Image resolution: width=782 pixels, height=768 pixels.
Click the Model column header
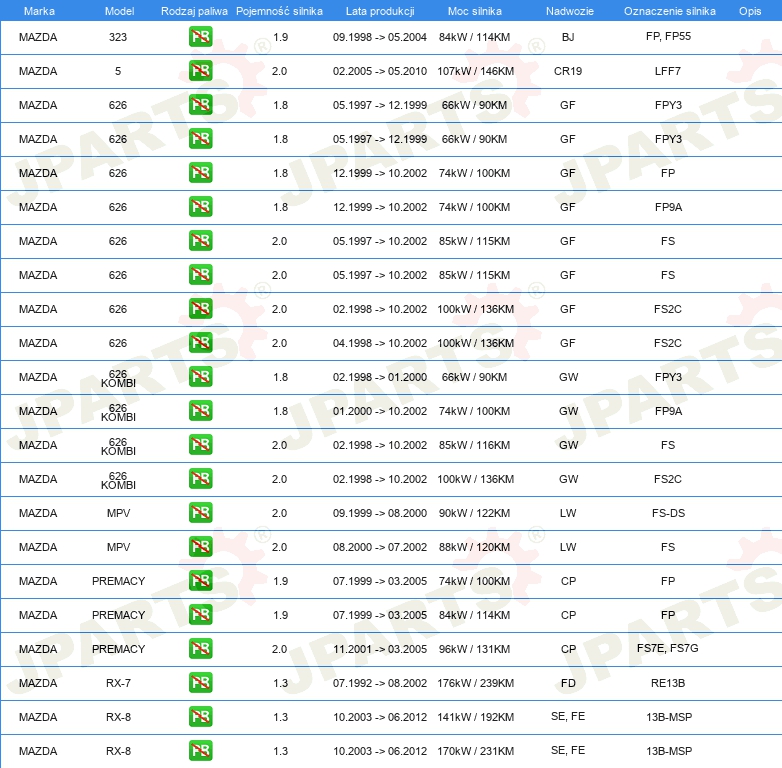pyautogui.click(x=119, y=11)
